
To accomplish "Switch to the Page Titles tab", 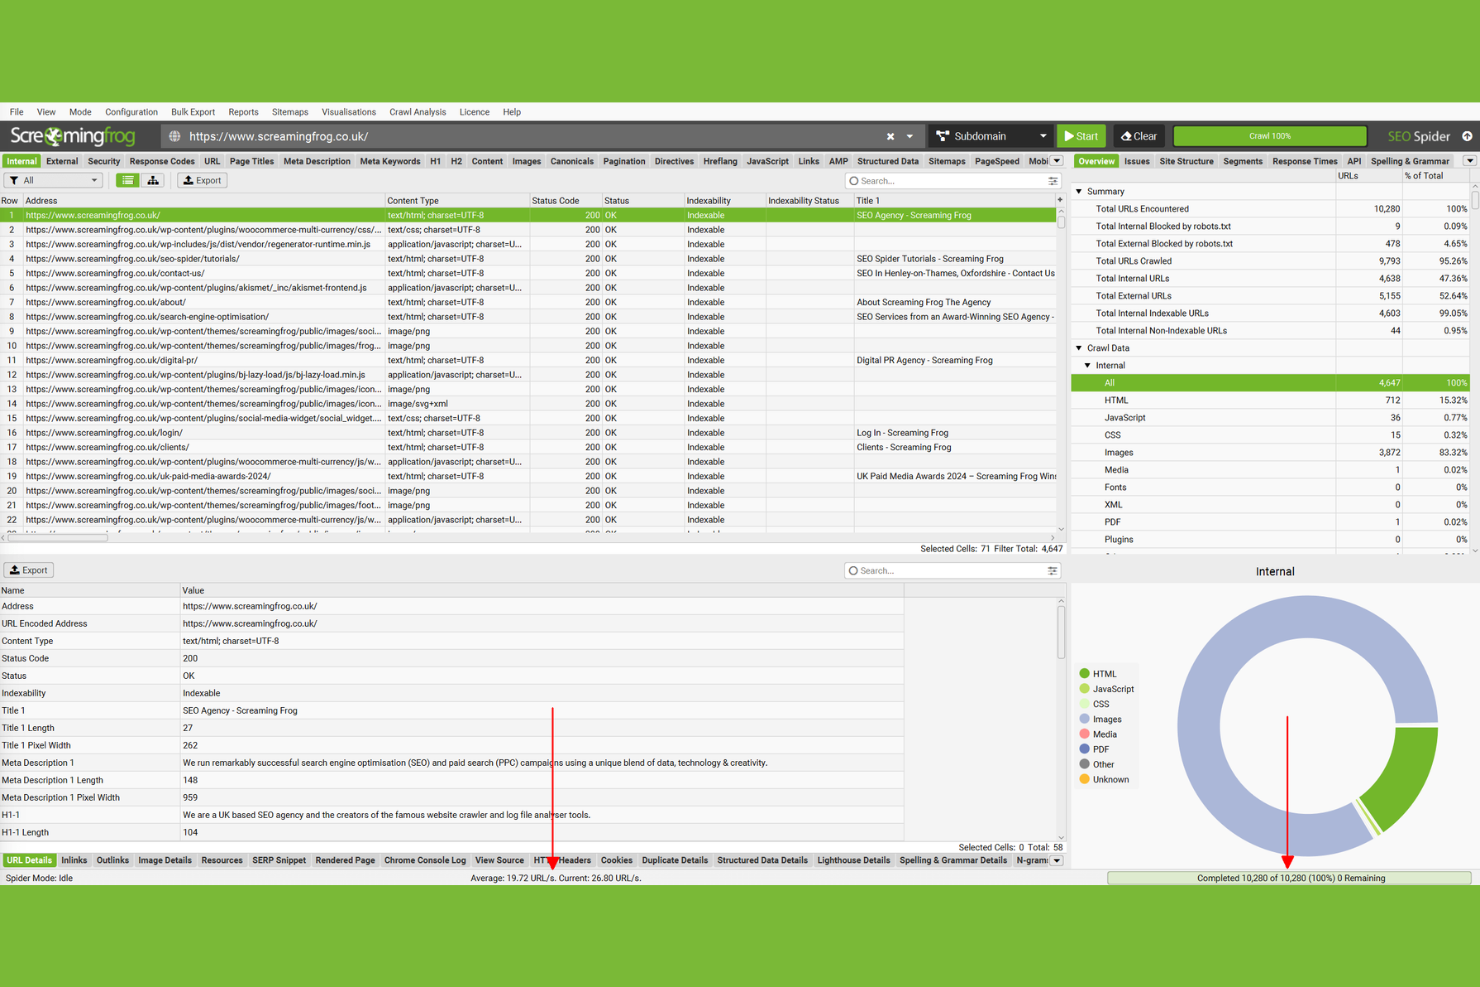I will tap(251, 161).
